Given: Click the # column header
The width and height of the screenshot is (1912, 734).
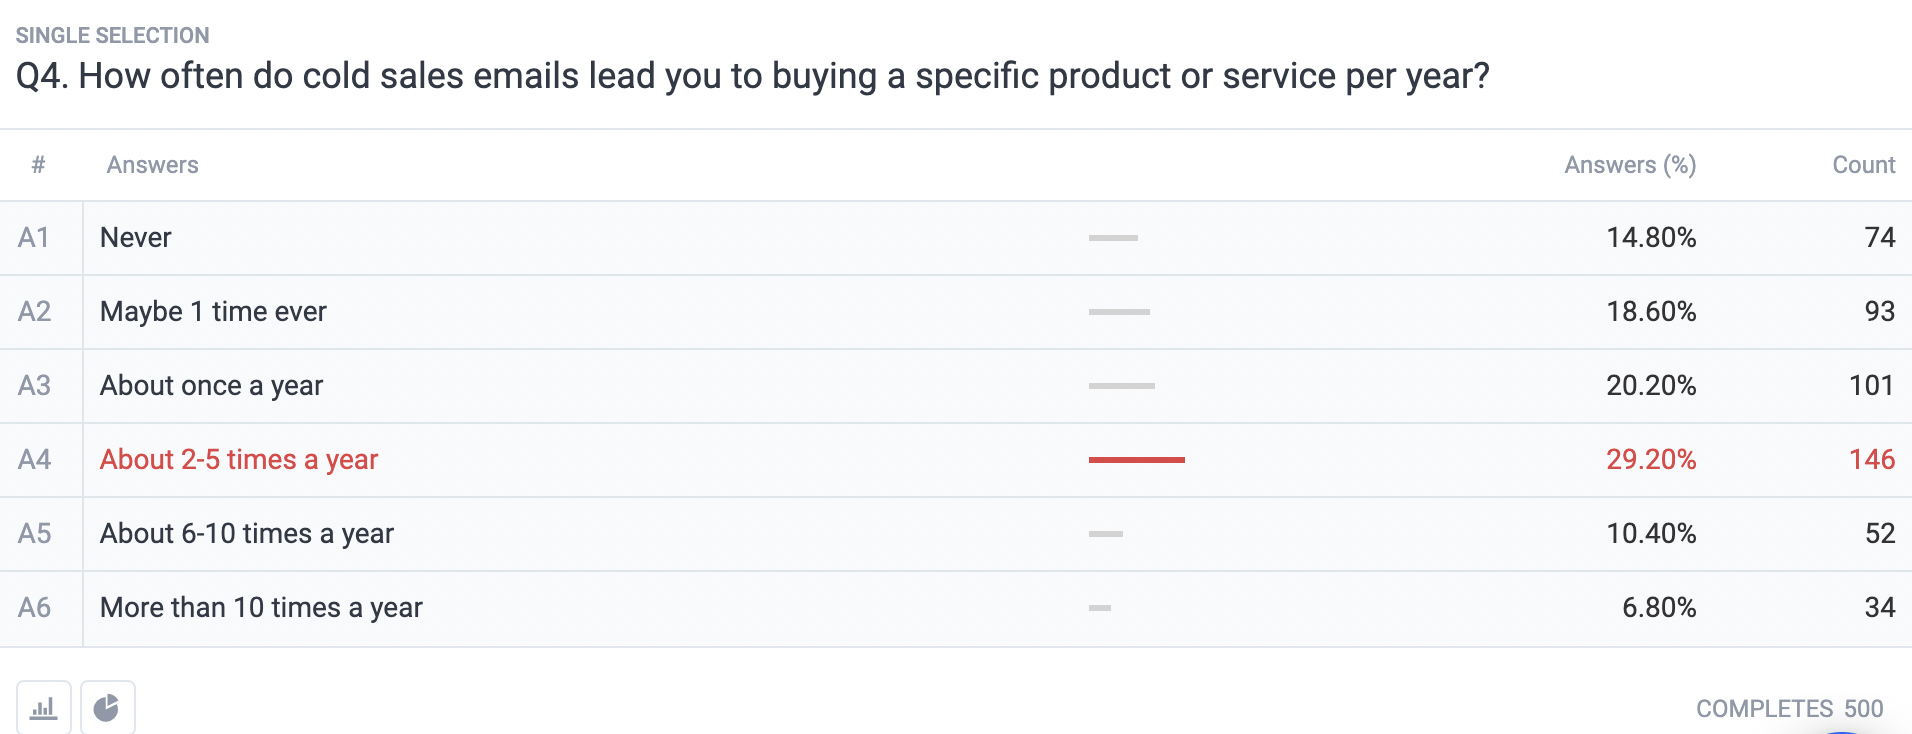Looking at the screenshot, I should 38,165.
